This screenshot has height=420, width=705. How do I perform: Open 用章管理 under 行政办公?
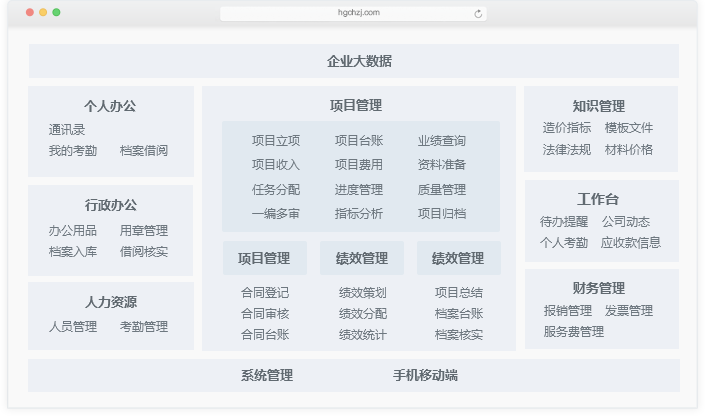point(143,231)
